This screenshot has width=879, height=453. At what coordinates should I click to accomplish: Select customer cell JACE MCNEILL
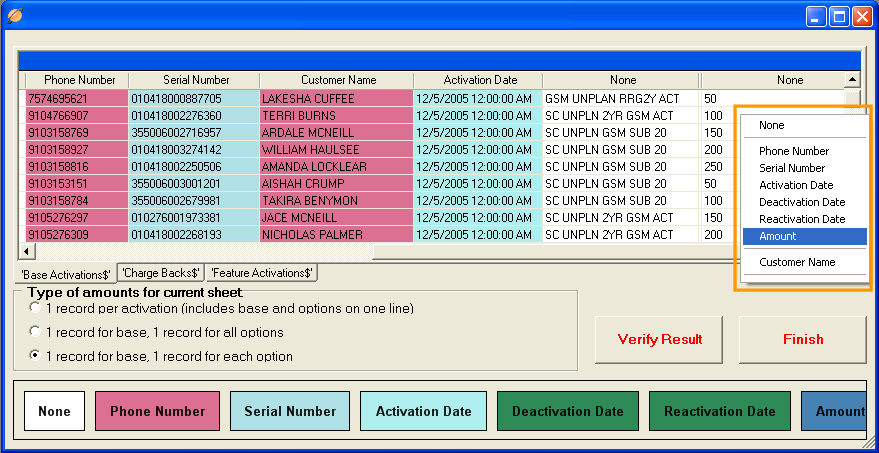(336, 218)
